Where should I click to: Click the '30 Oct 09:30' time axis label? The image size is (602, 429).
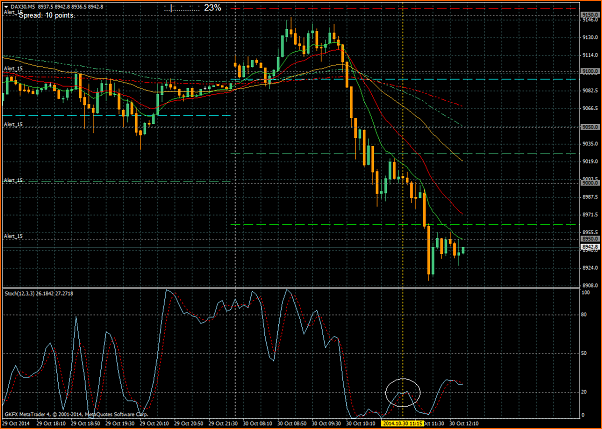point(326,424)
